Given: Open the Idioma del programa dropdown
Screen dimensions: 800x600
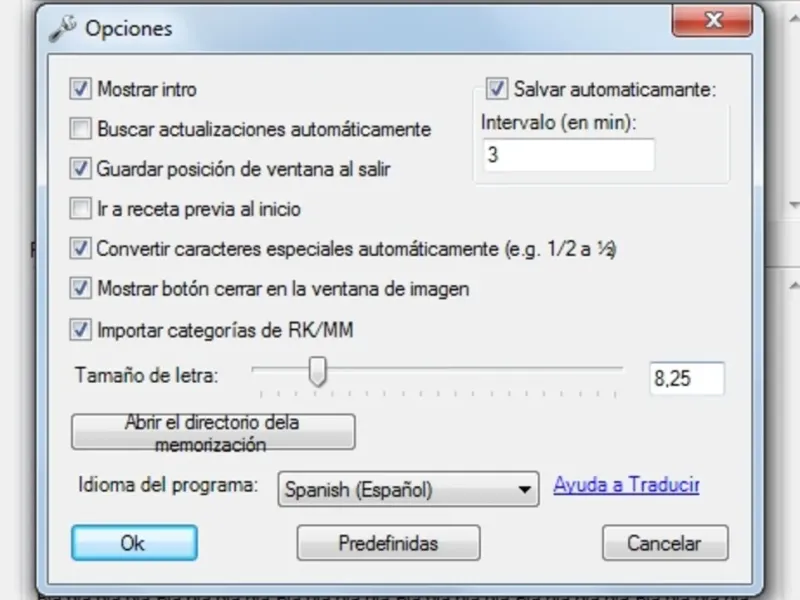Looking at the screenshot, I should coord(408,489).
